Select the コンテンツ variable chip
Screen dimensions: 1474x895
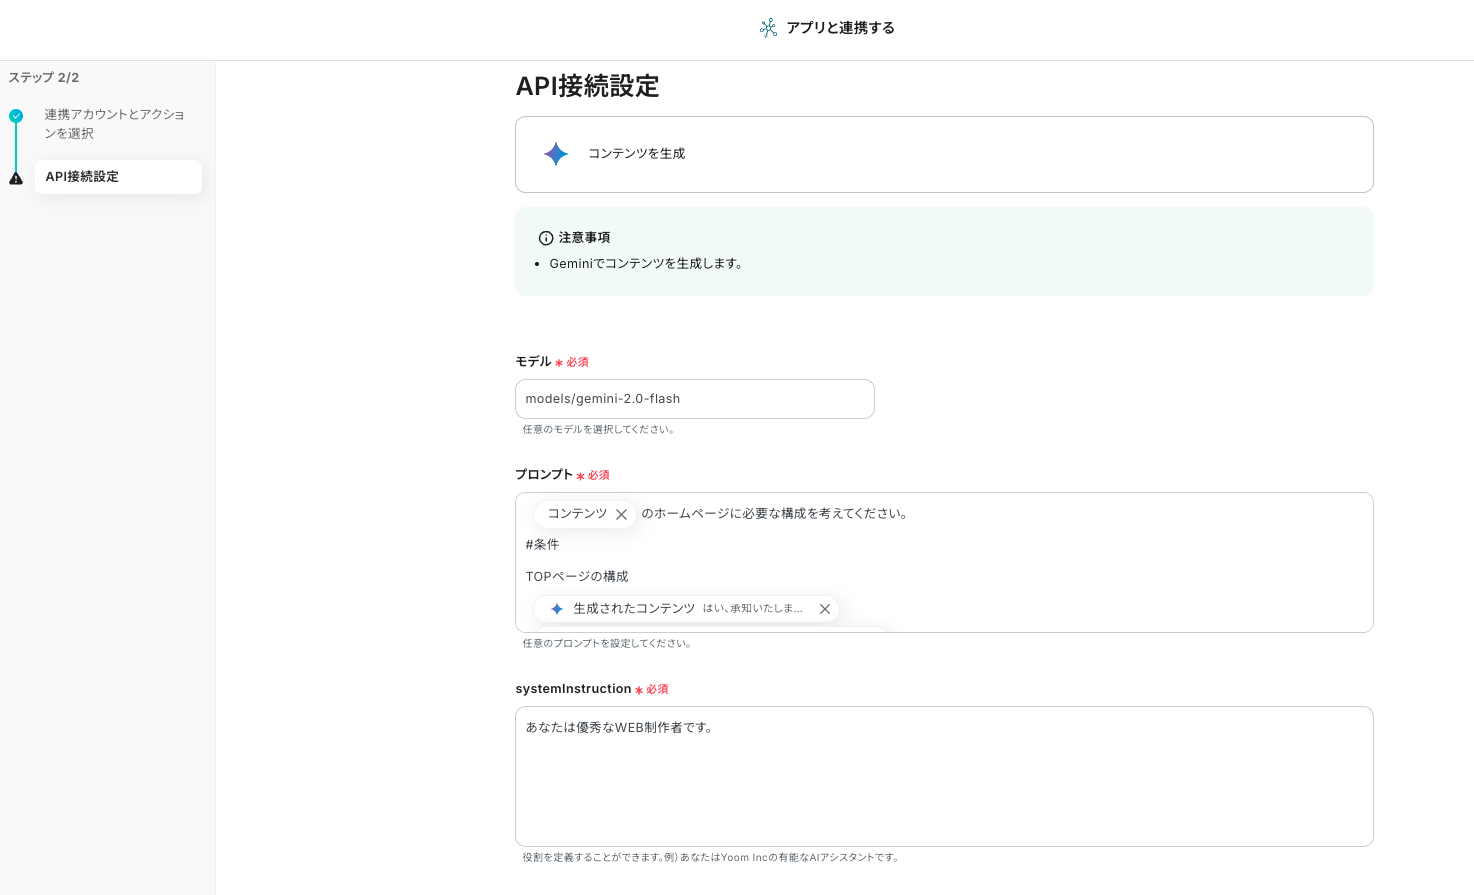(577, 514)
